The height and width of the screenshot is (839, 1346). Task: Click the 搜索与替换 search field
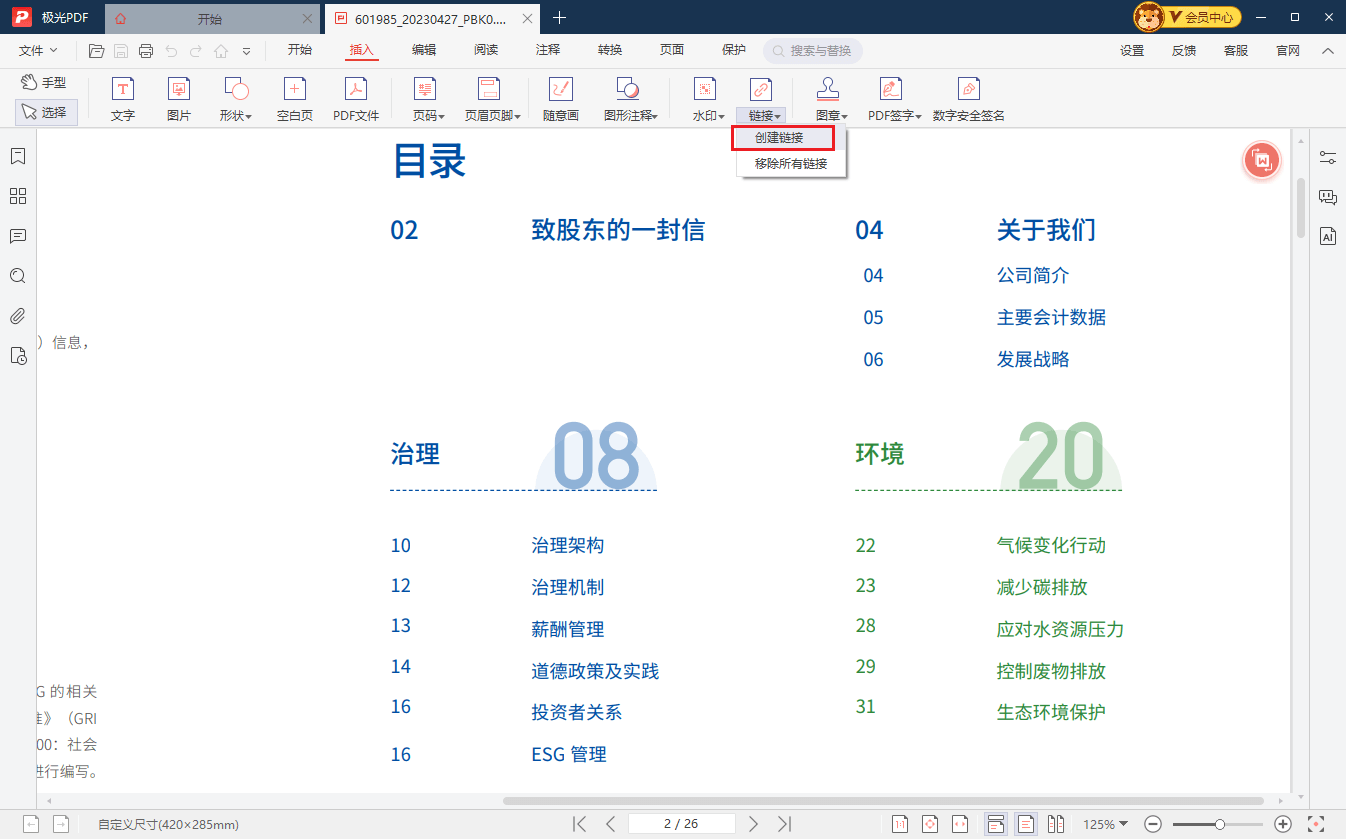click(x=813, y=51)
